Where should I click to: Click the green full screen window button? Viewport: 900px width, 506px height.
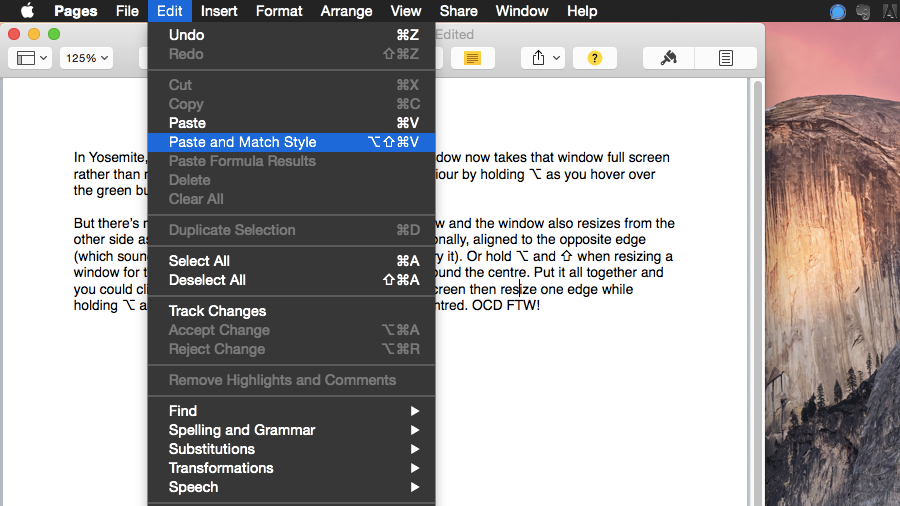pos(54,34)
